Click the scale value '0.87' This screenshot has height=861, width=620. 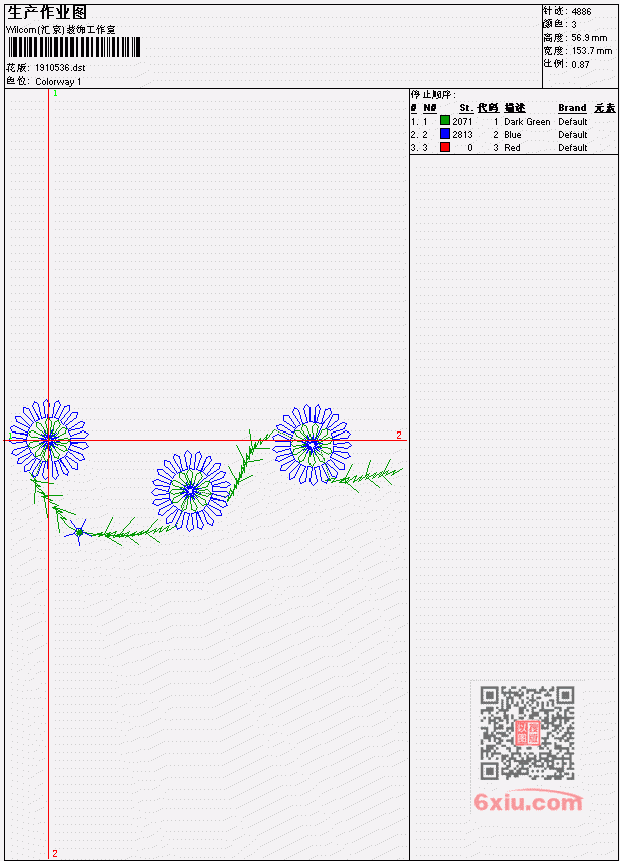coord(580,64)
